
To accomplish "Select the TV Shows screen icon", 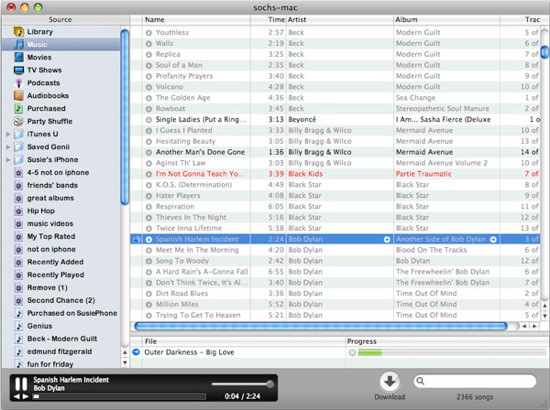I will 19,70.
